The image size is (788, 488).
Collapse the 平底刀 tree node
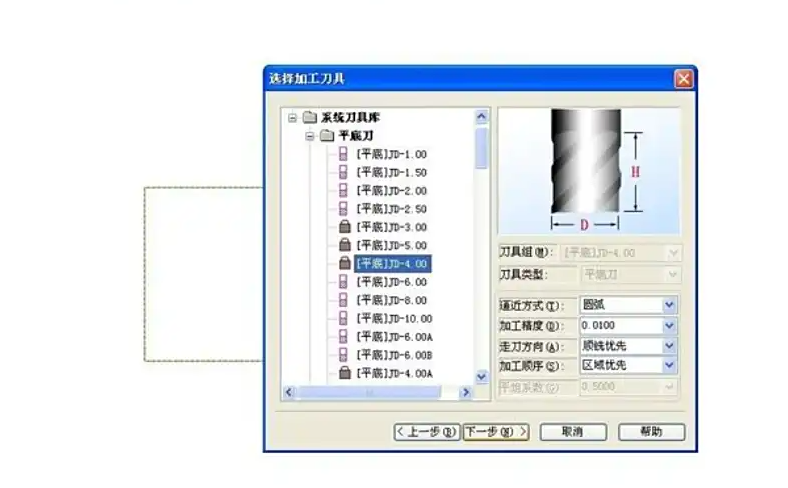tap(310, 136)
